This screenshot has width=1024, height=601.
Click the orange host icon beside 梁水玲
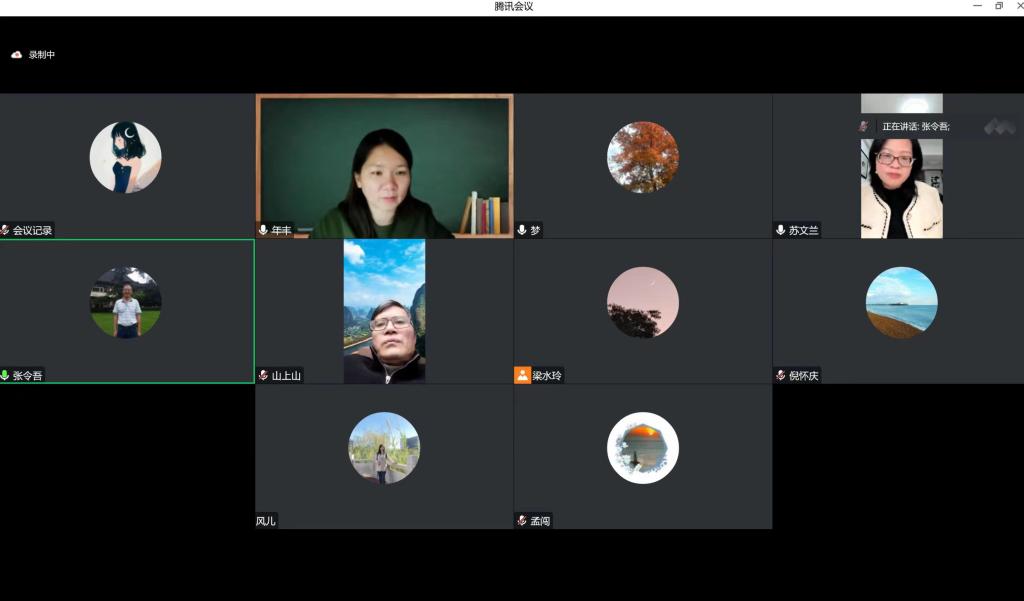point(522,376)
